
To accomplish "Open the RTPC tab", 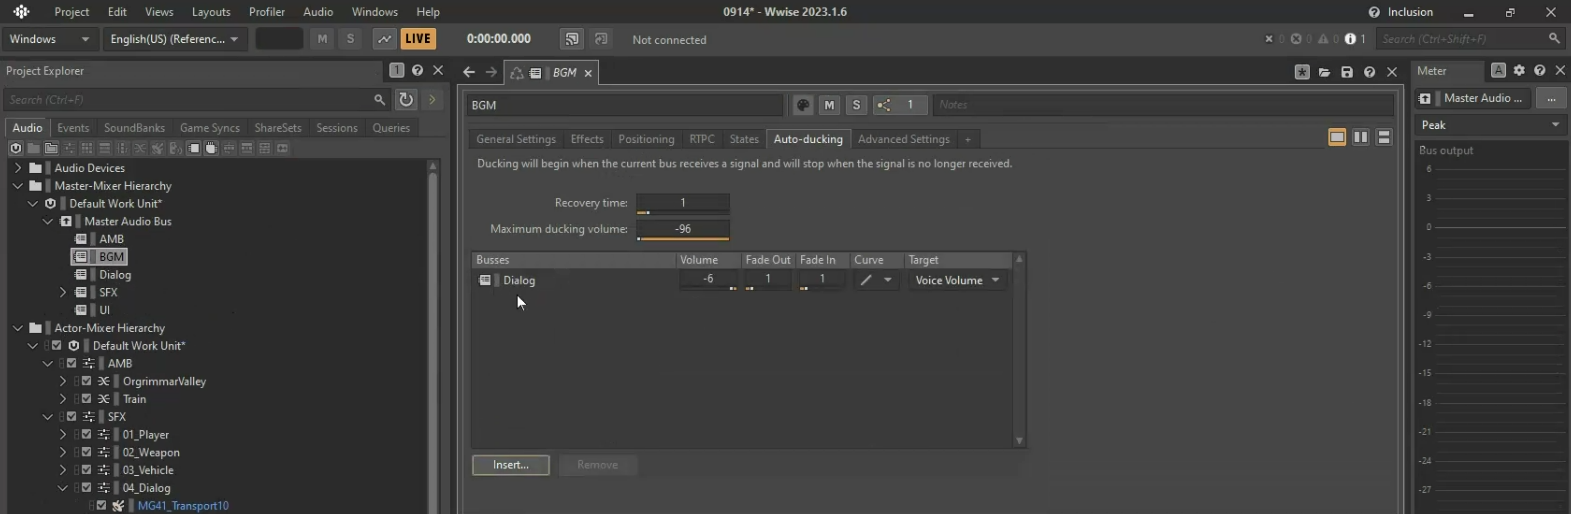I will coord(702,139).
